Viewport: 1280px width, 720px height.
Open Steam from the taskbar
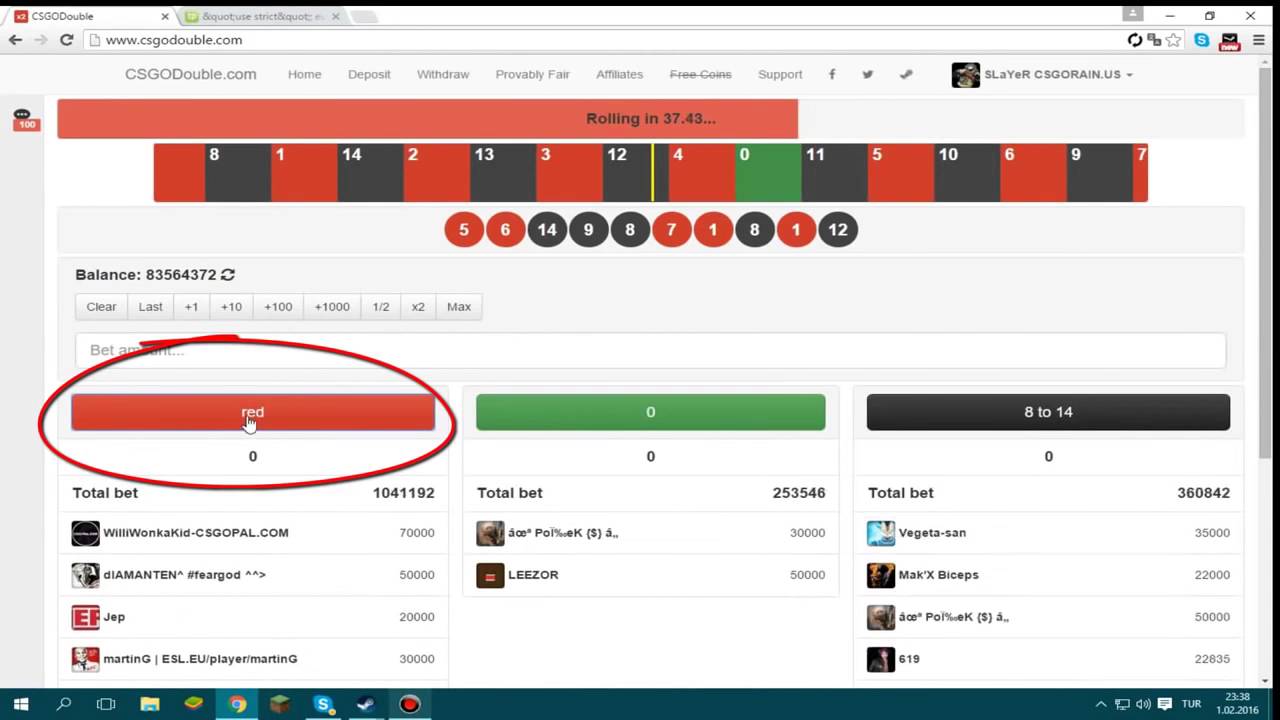tap(366, 704)
